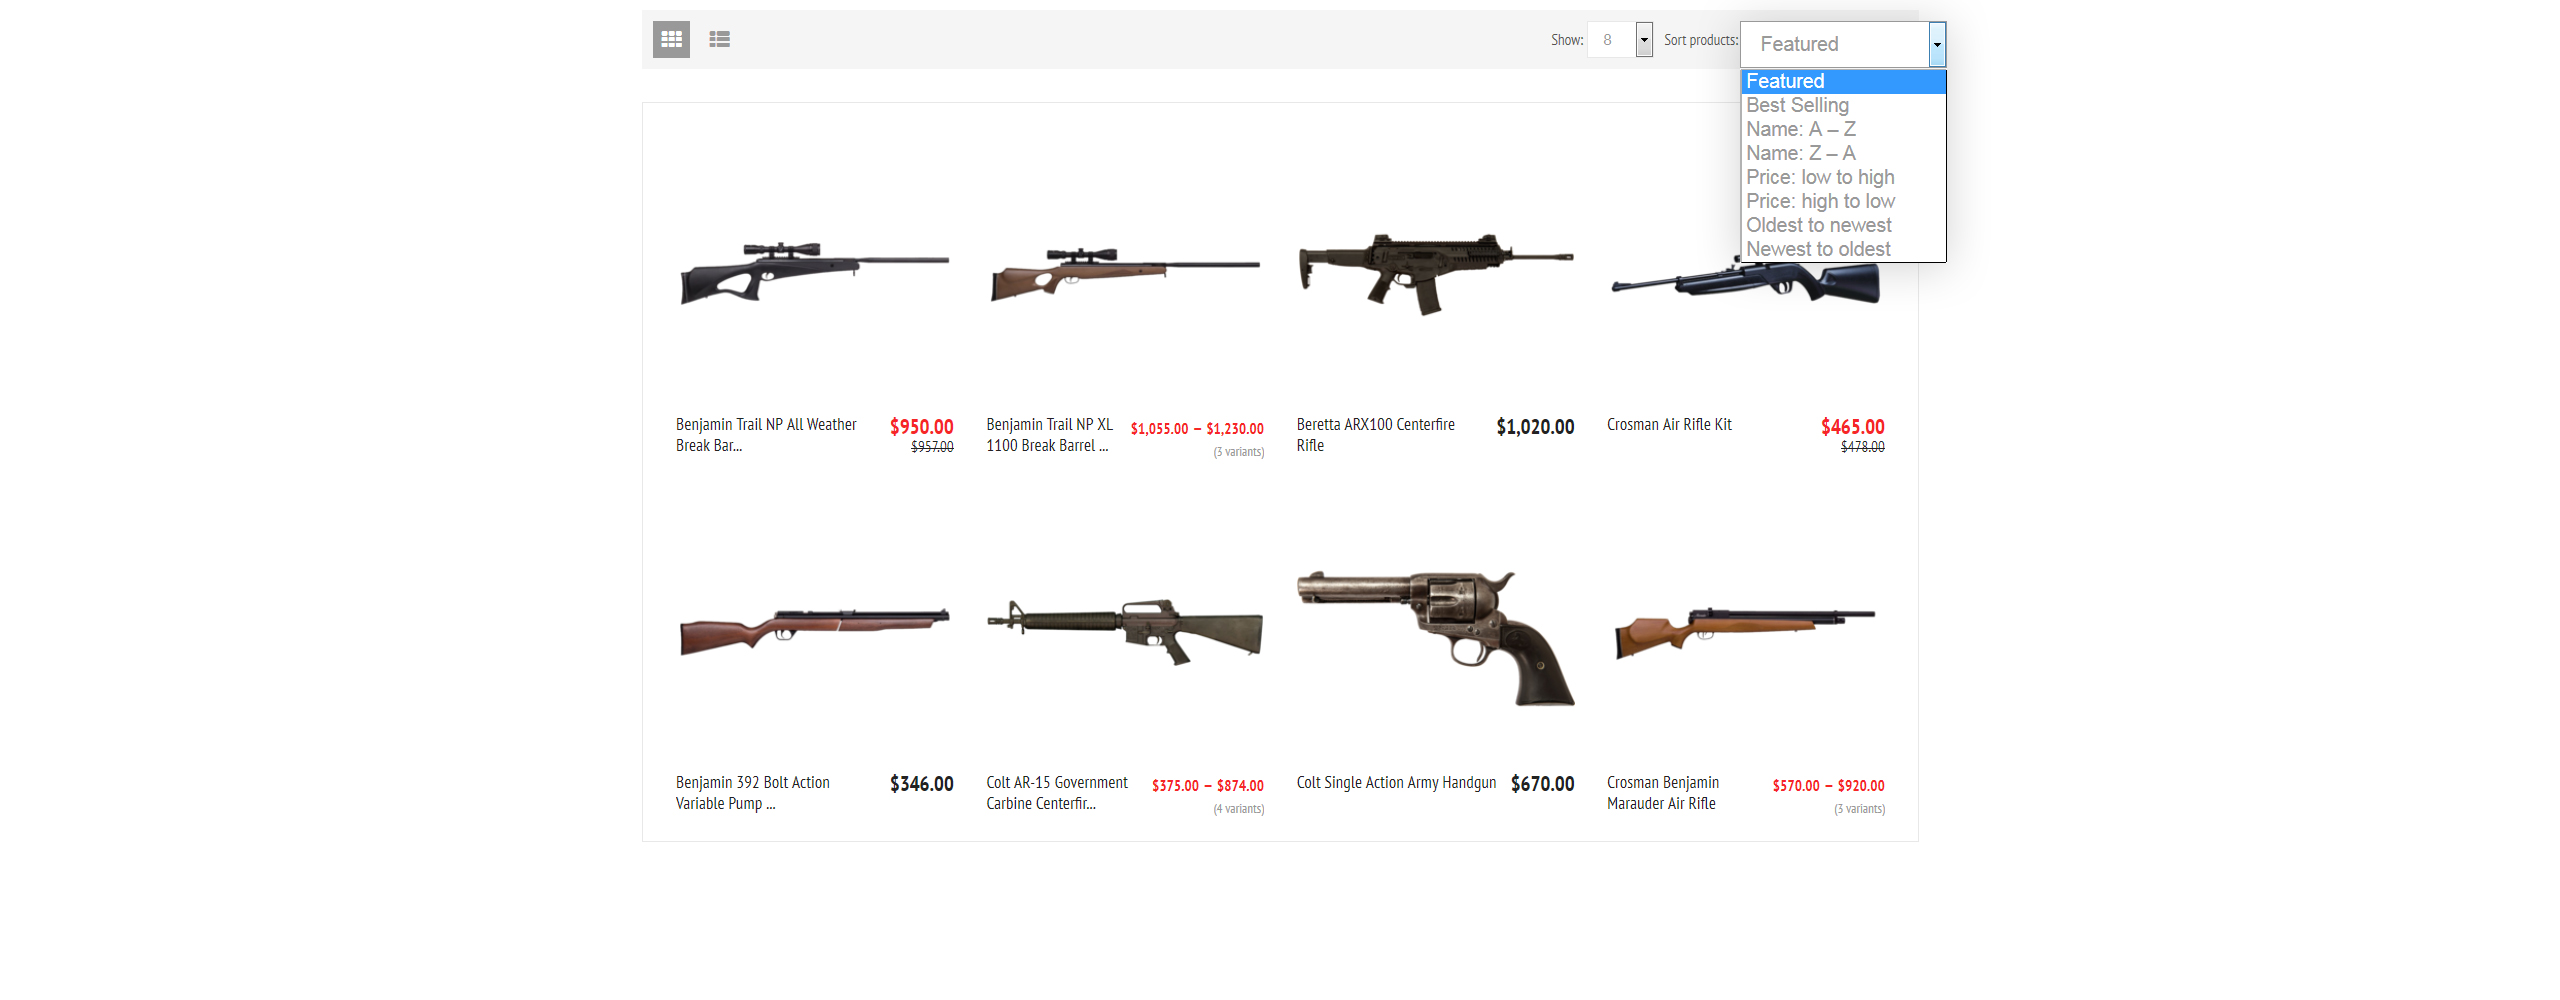Open Crosman Benjamin Marauder Air Rifle image

[1746, 632]
